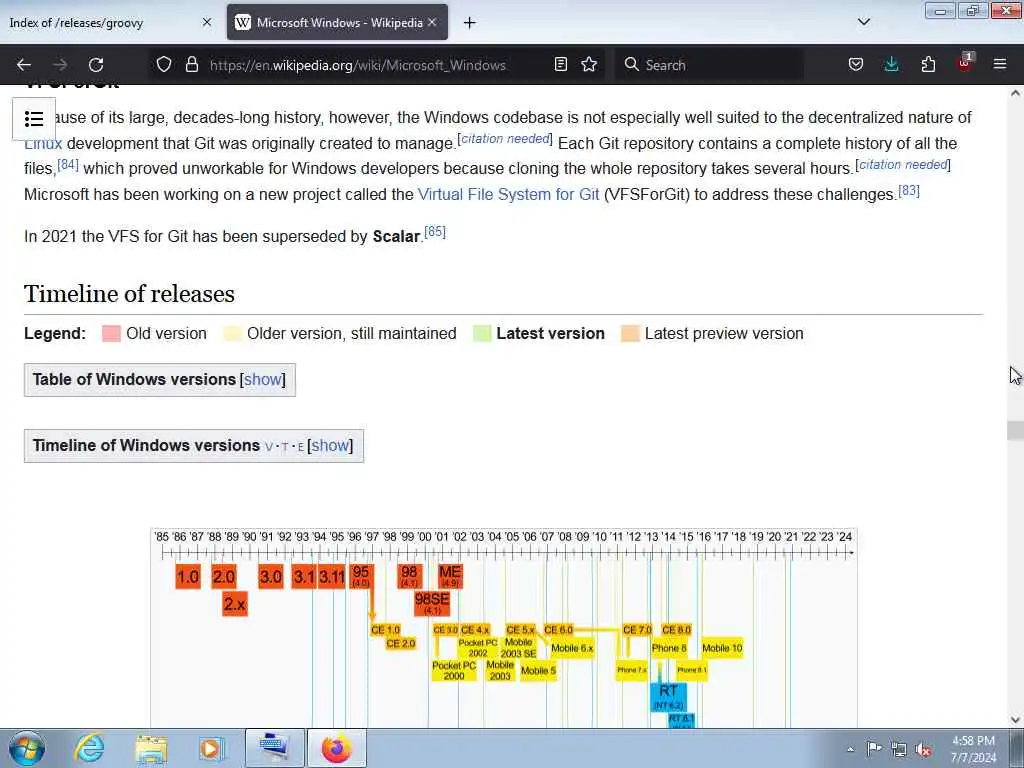Click the Timeline of releases heading
The height and width of the screenshot is (768, 1024).
(x=129, y=294)
